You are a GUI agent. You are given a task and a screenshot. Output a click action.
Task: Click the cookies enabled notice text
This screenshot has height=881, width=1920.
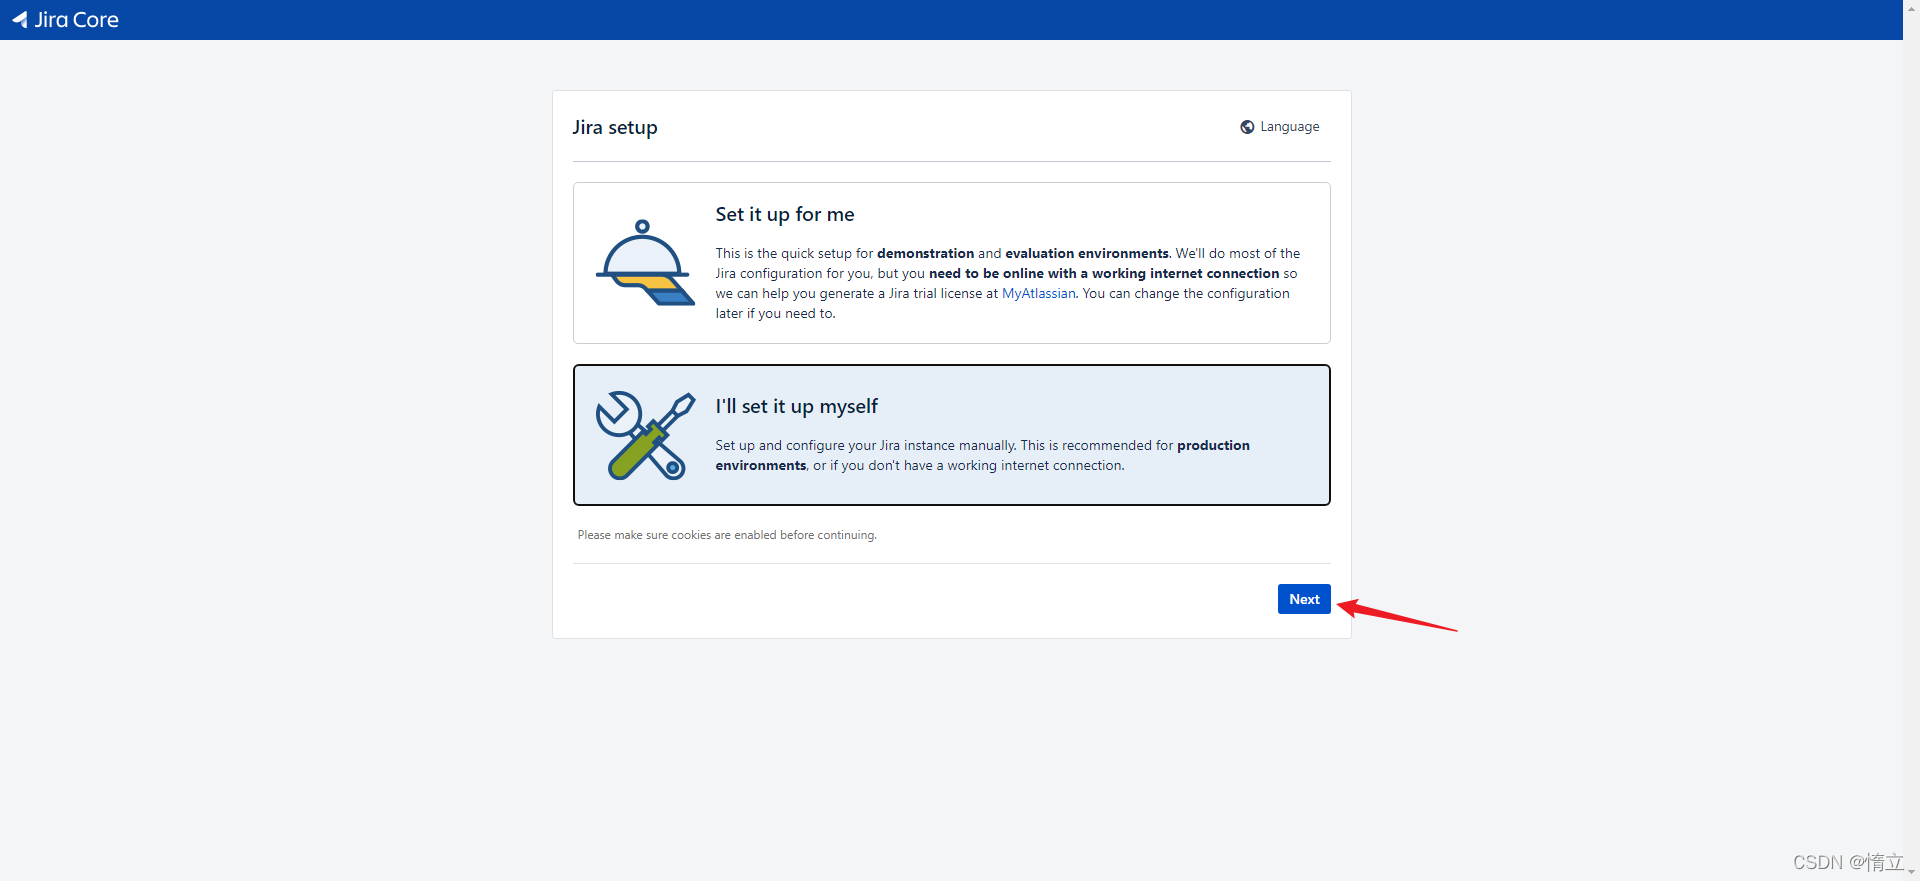[727, 536]
